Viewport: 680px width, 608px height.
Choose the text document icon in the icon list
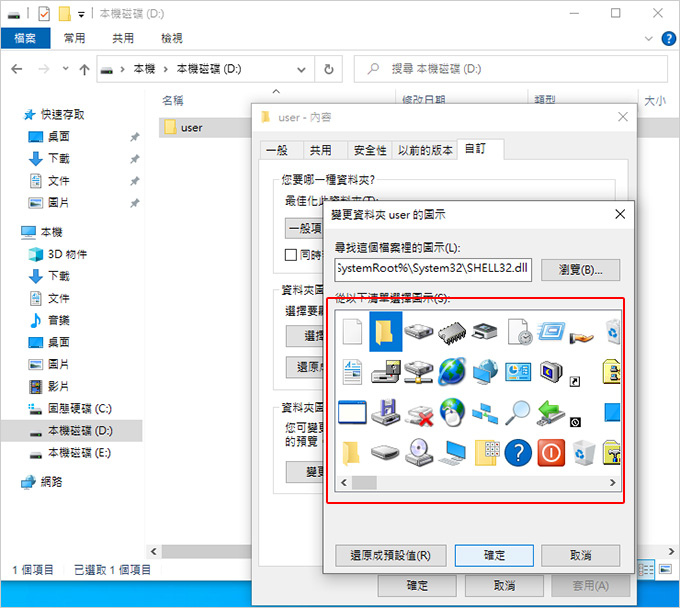352,372
